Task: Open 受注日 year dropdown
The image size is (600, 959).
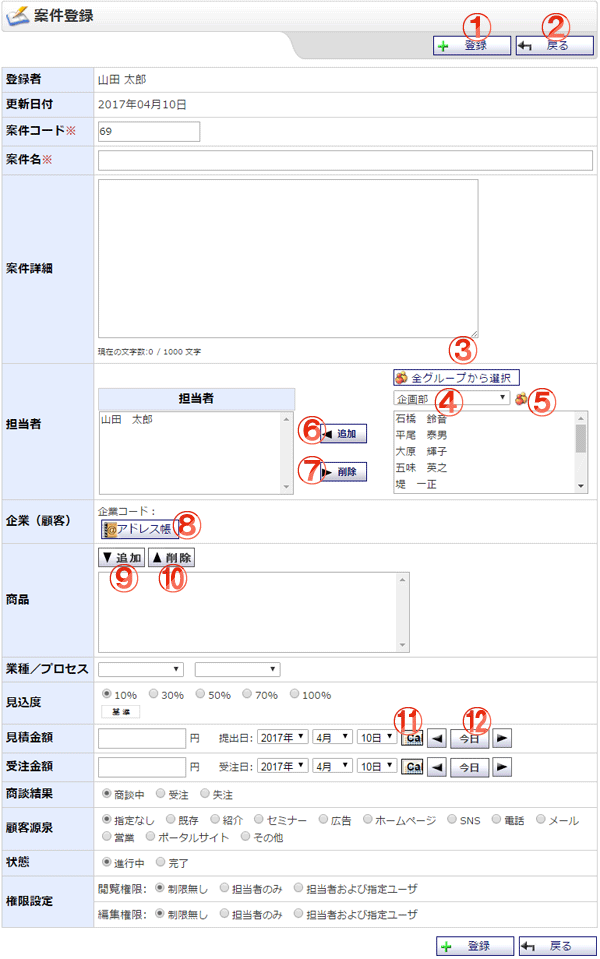Action: point(283,766)
